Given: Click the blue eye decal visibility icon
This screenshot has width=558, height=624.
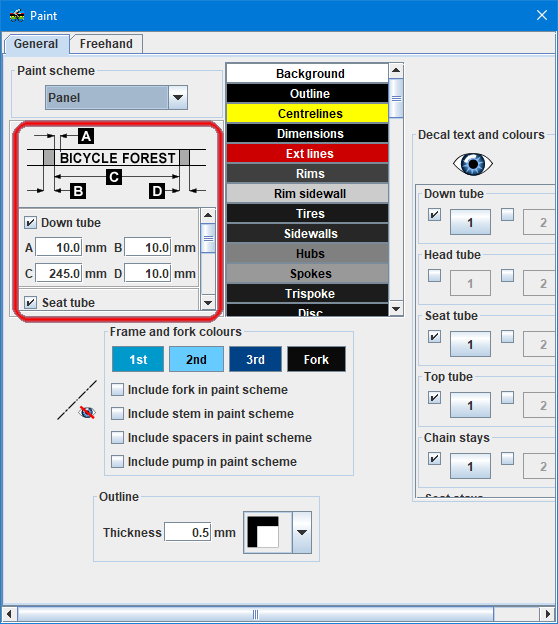Looking at the screenshot, I should [473, 164].
